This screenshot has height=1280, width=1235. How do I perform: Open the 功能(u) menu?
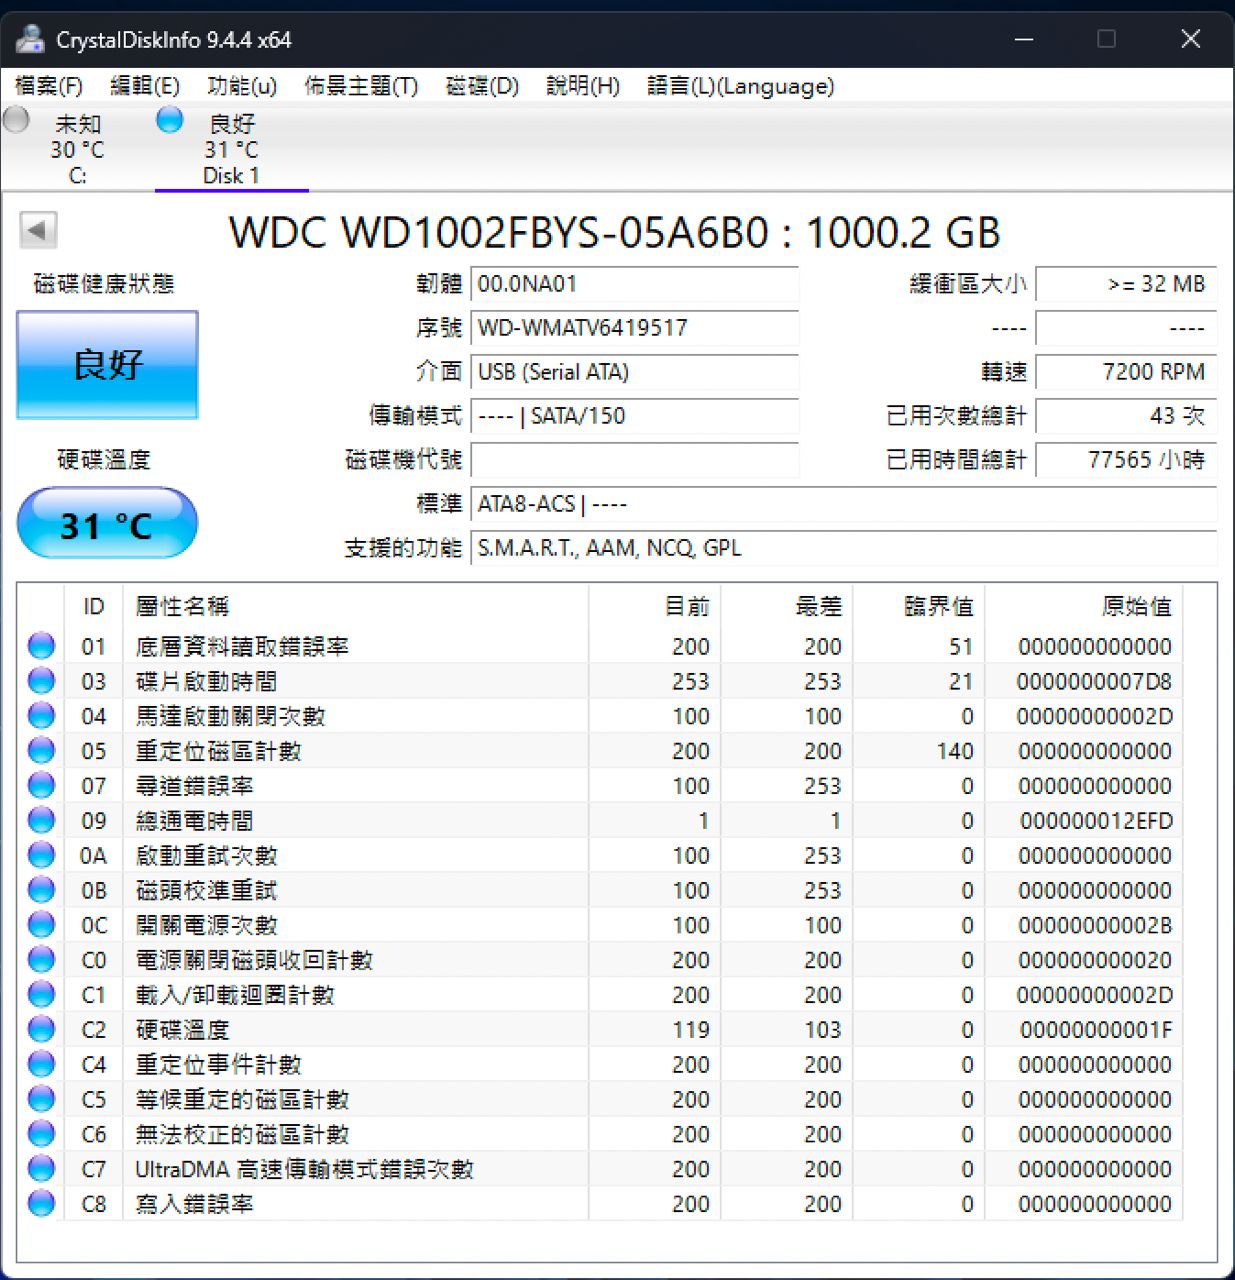[242, 86]
